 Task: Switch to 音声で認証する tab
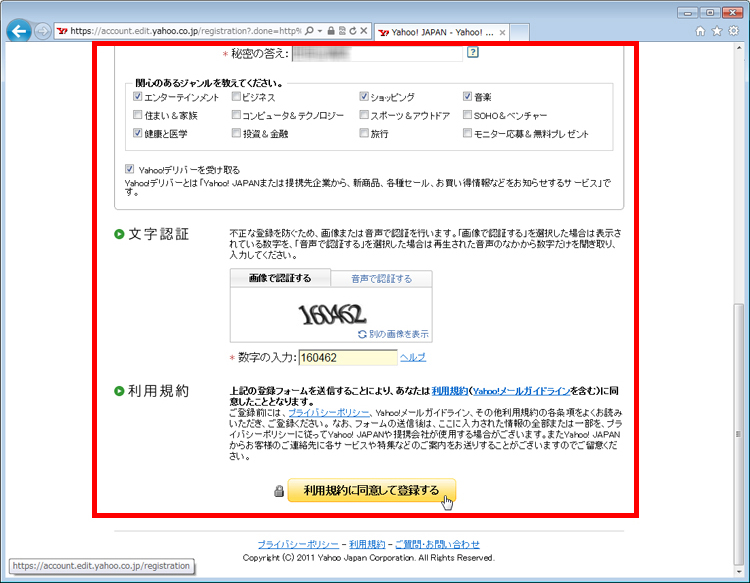[381, 279]
